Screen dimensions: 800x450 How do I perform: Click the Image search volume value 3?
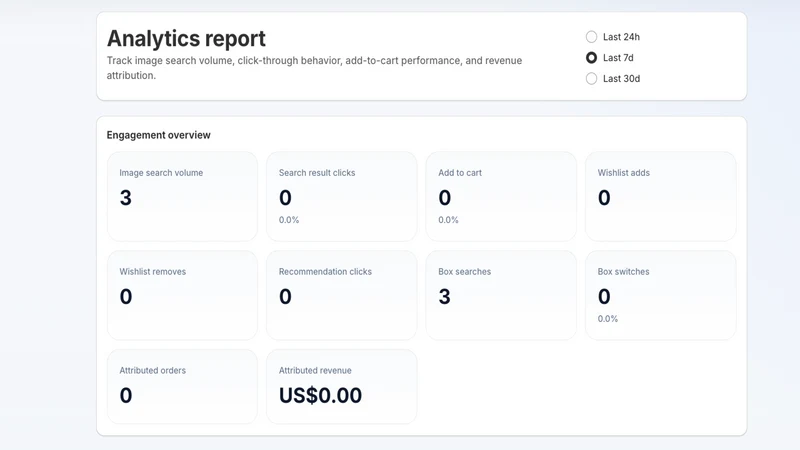click(x=126, y=198)
